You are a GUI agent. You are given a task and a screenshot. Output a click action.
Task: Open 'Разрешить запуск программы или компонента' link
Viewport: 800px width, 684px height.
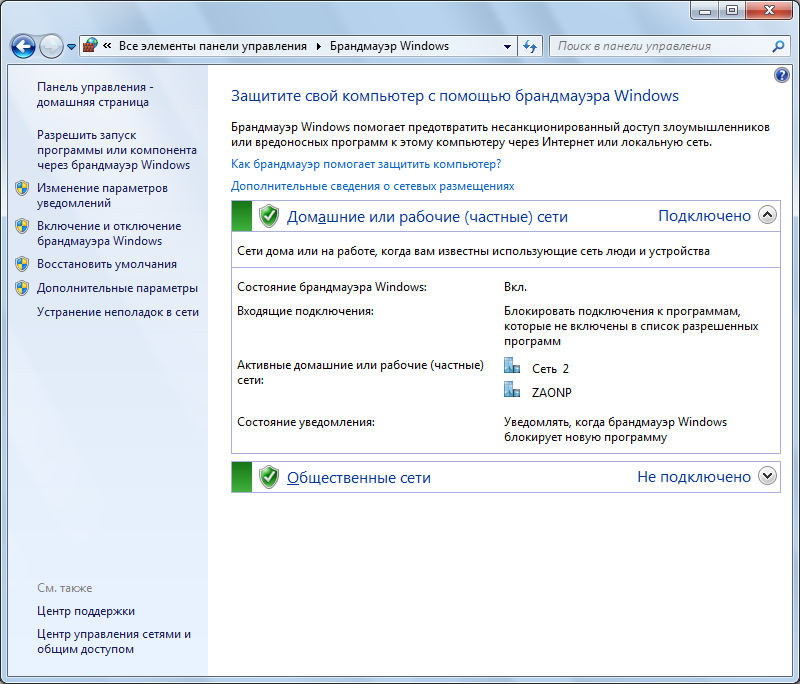(x=117, y=150)
